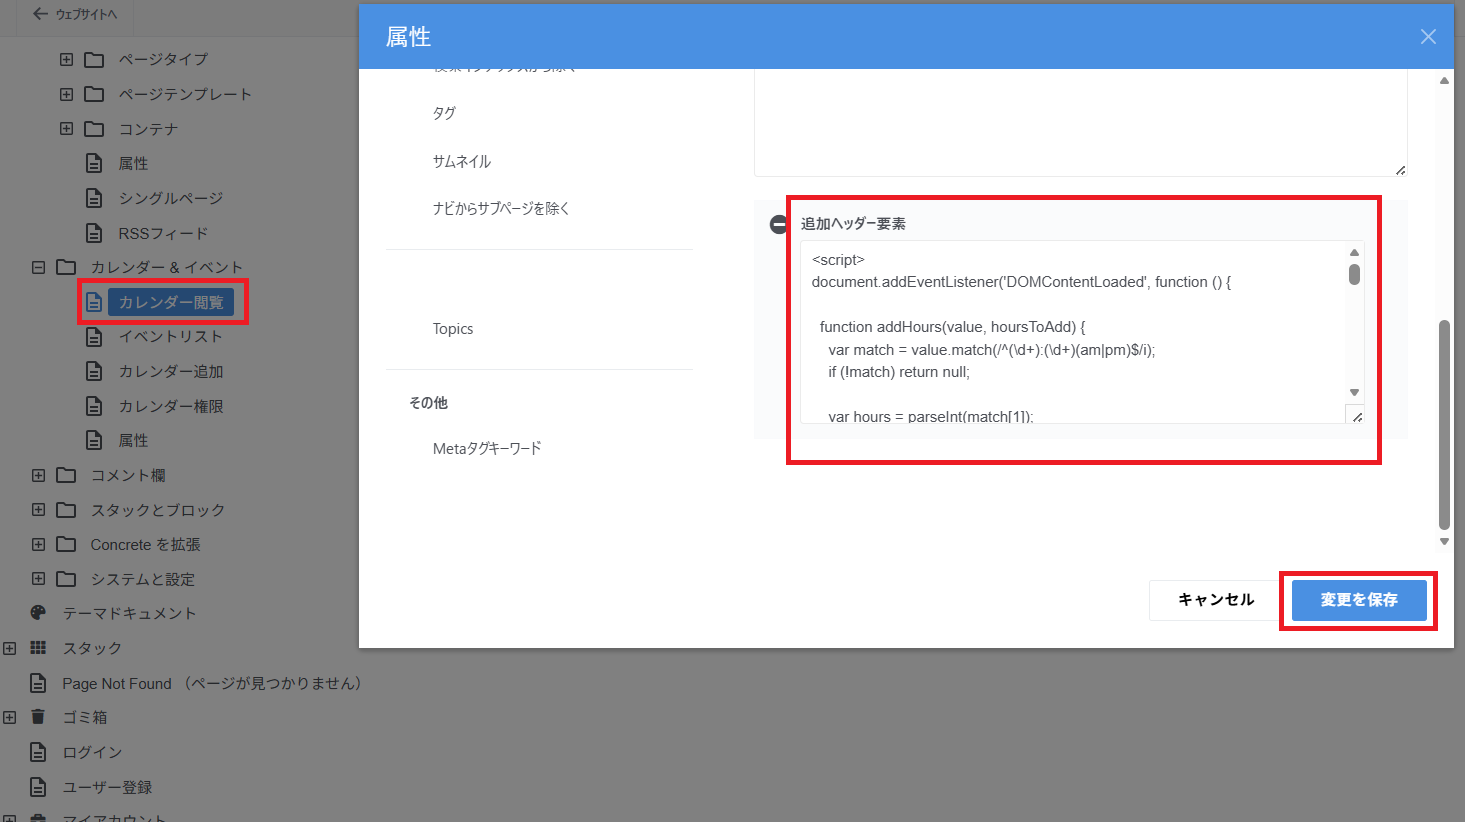Screen dimensions: 1465x822
Task: Click the ログイン page icon
Action: coord(38,752)
